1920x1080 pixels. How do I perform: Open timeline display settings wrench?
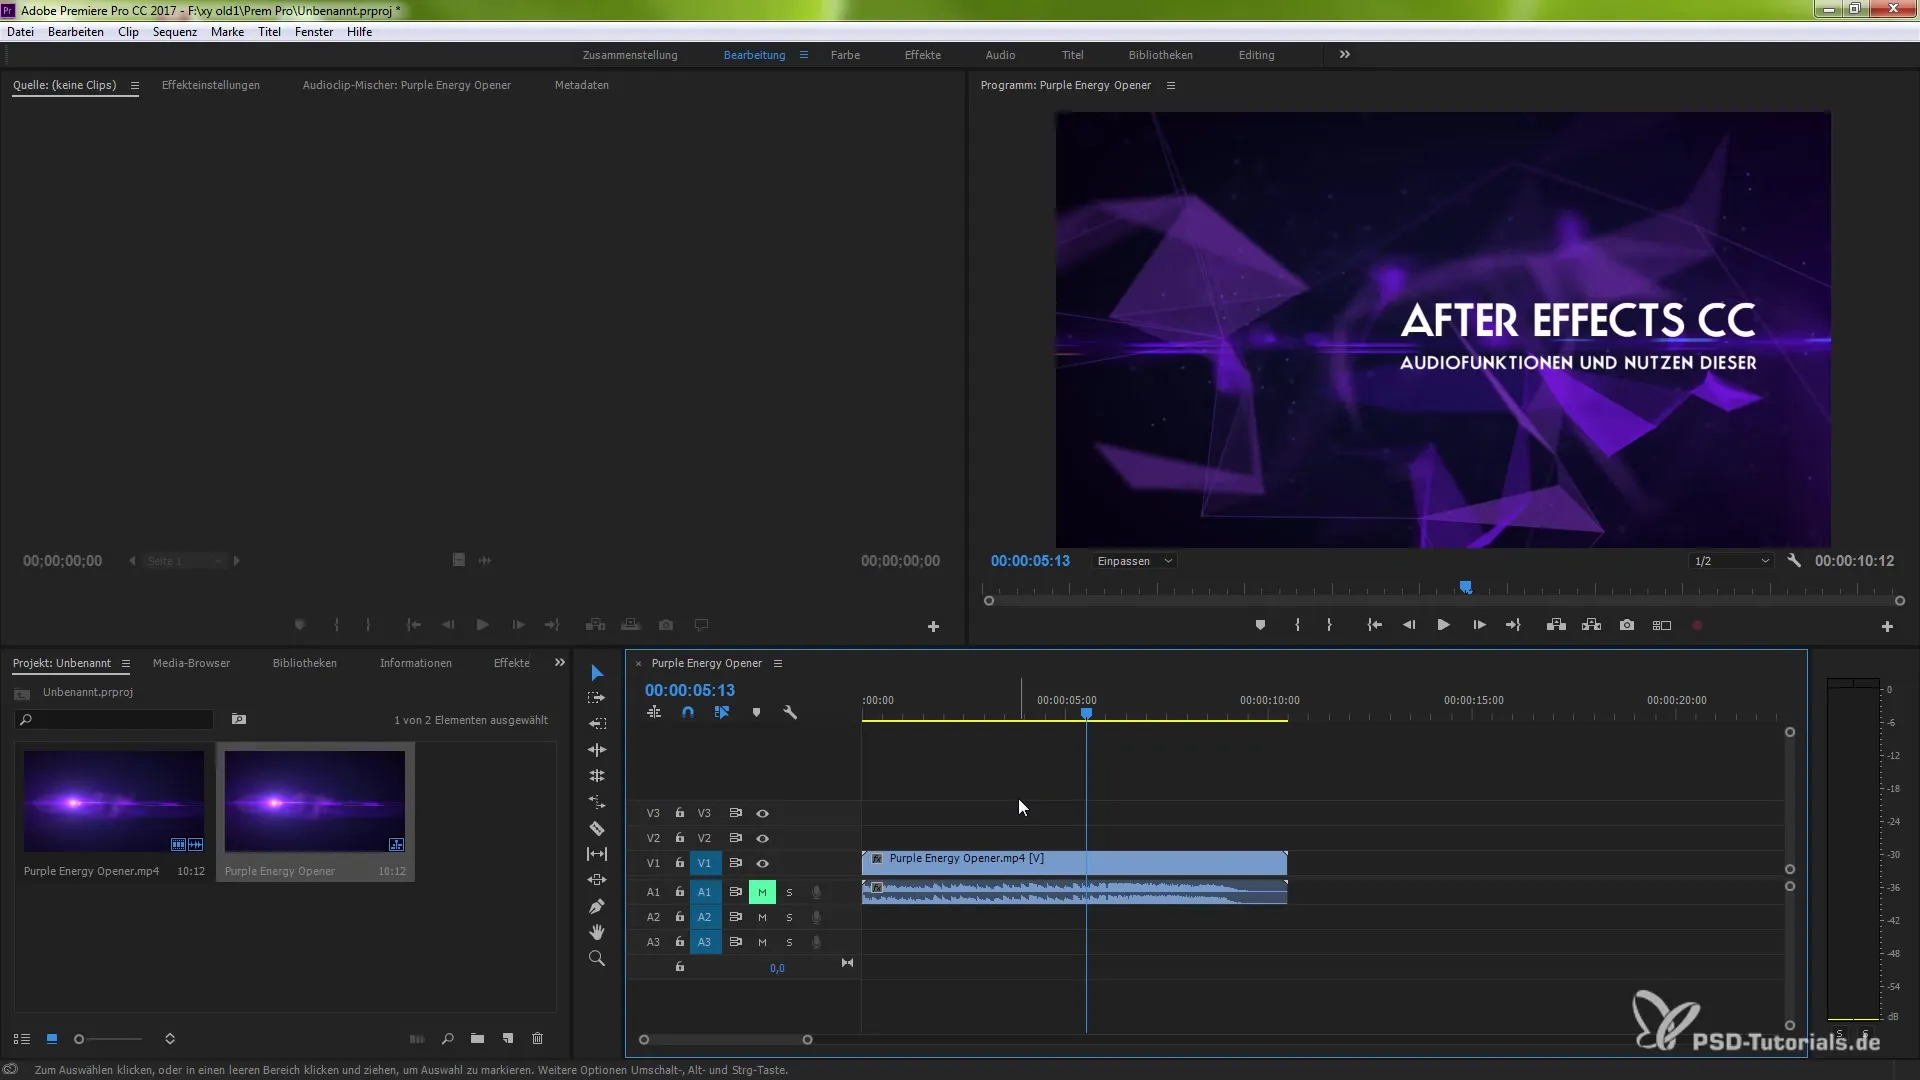click(x=790, y=712)
